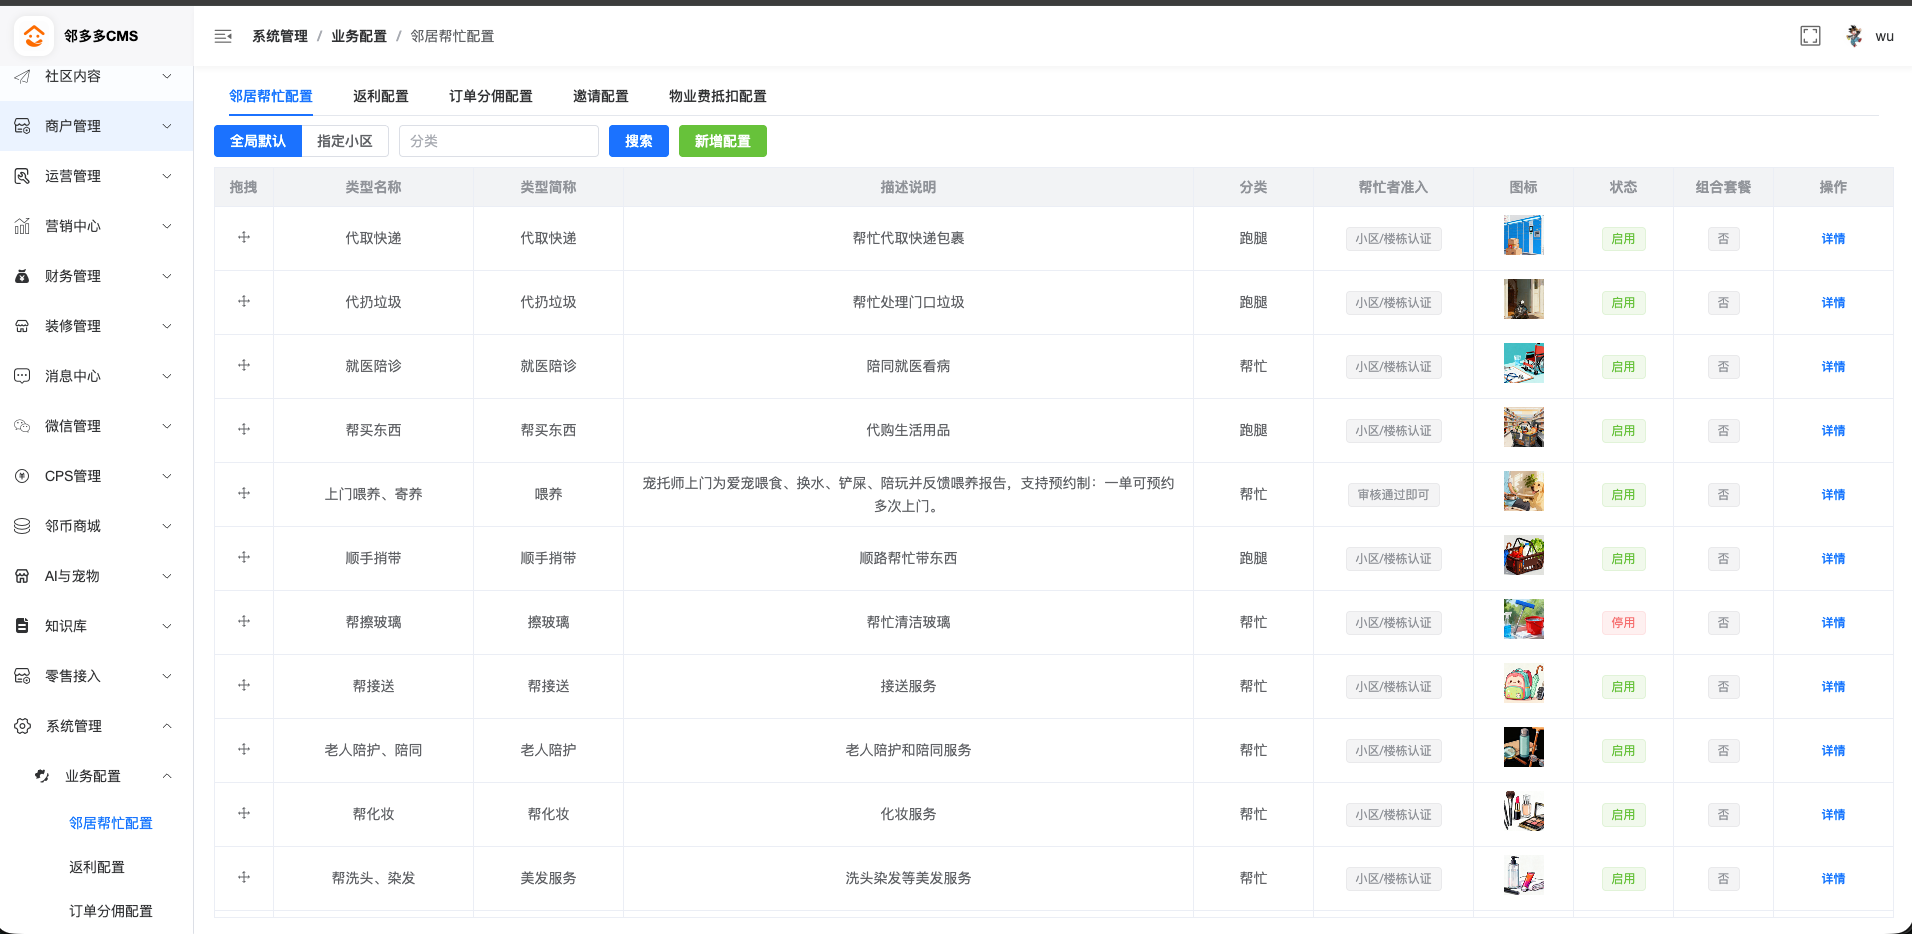
Task: Click the green 新增配置 button
Action: point(723,141)
